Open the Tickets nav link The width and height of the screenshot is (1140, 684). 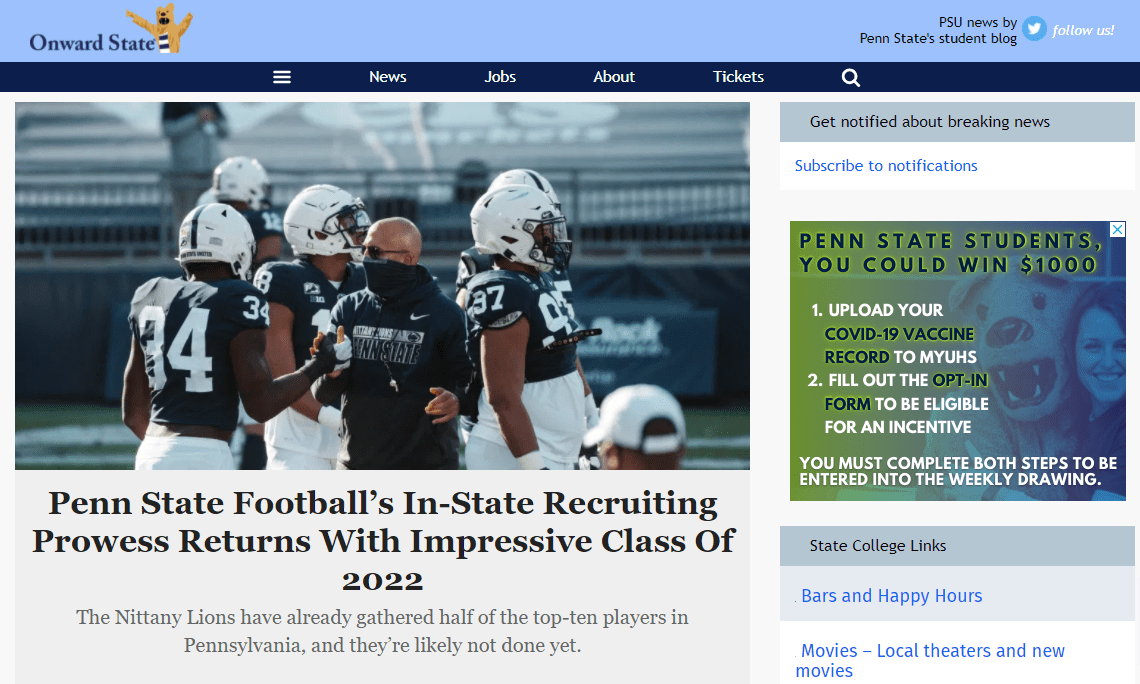point(738,76)
